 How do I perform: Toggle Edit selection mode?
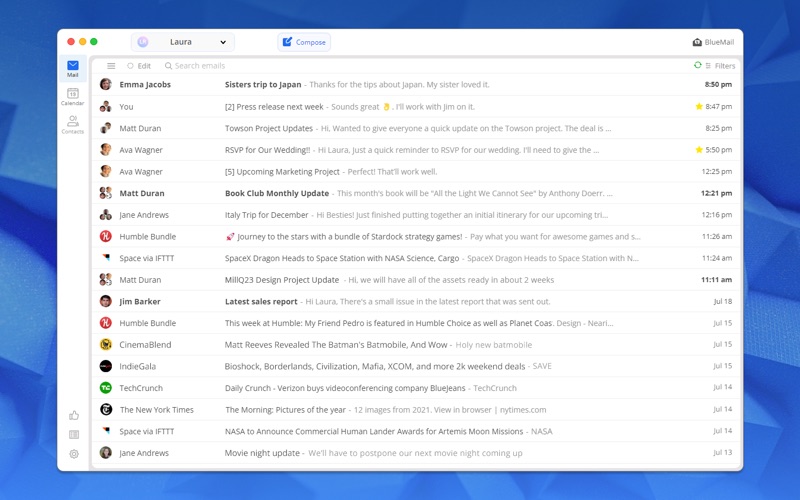[x=139, y=66]
